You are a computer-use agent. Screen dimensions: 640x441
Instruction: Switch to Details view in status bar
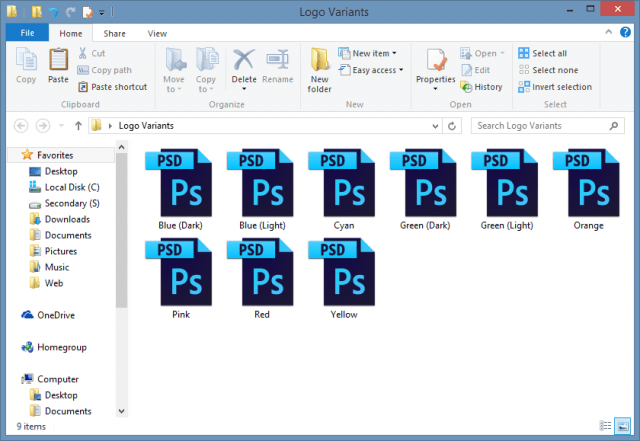605,426
